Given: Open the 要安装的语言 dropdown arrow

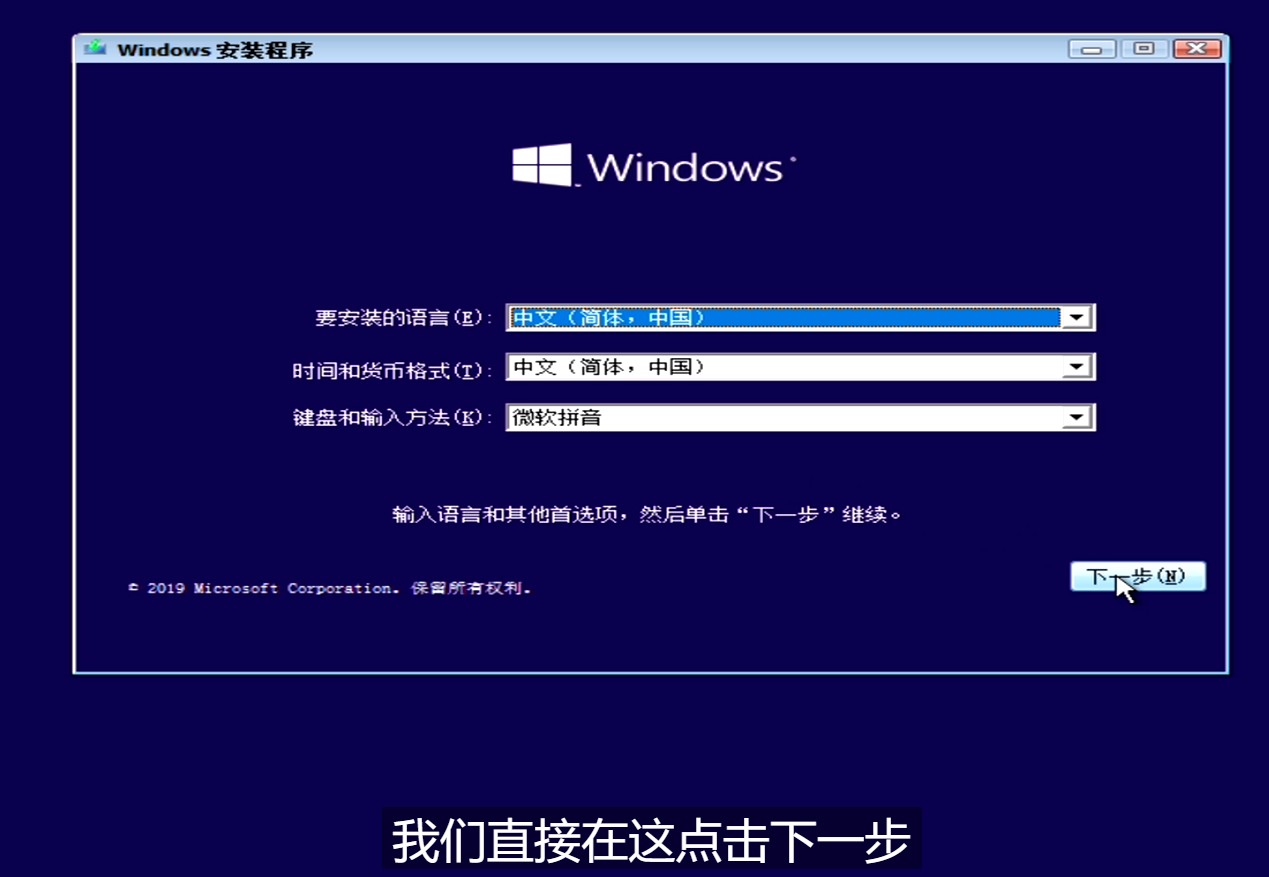Looking at the screenshot, I should tap(1076, 318).
